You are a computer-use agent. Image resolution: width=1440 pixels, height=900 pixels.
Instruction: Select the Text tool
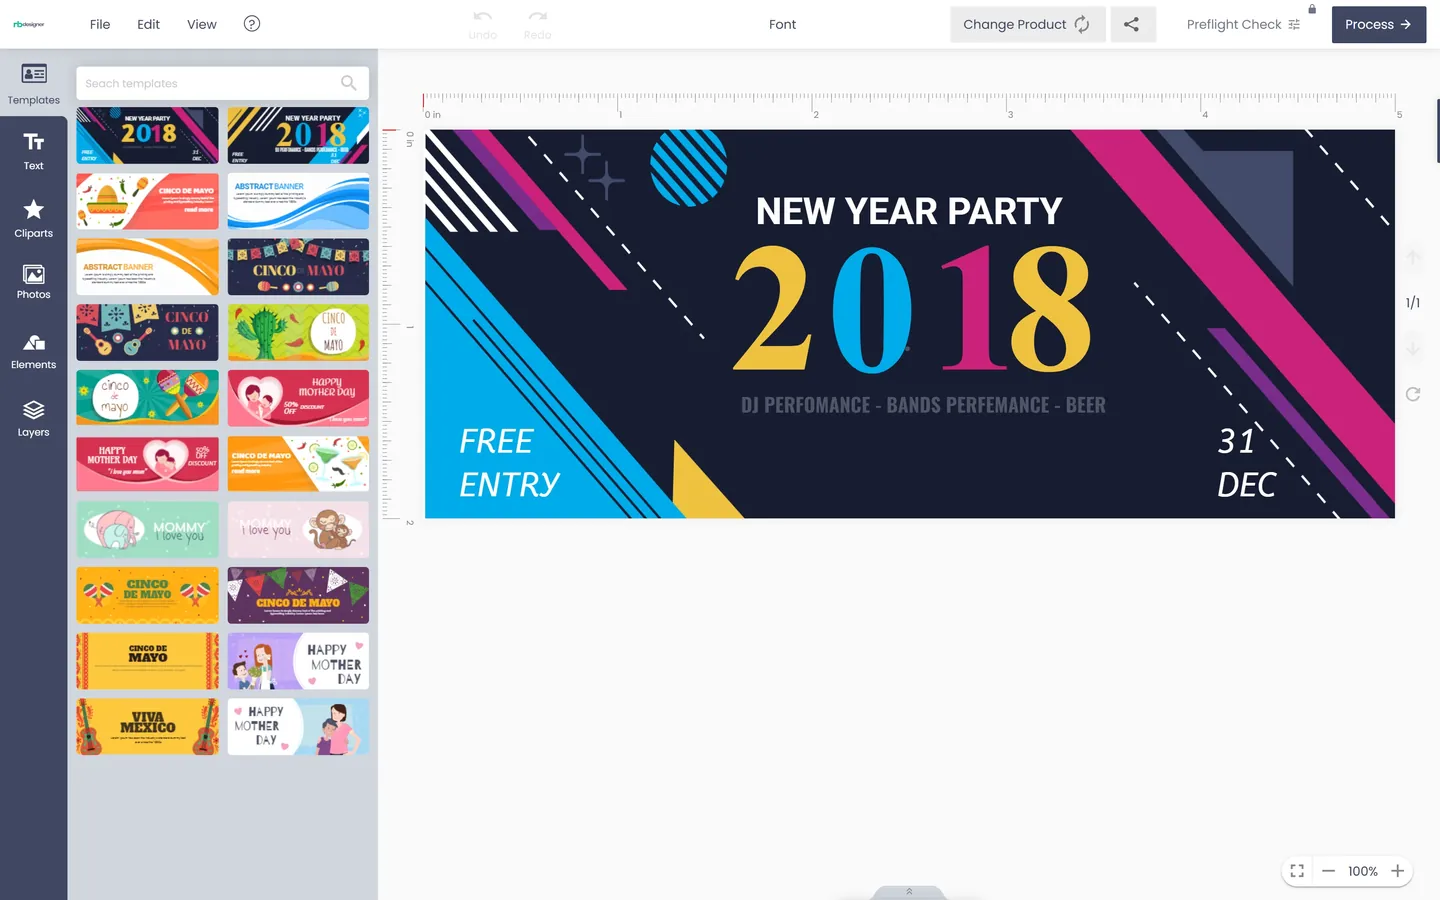33,150
